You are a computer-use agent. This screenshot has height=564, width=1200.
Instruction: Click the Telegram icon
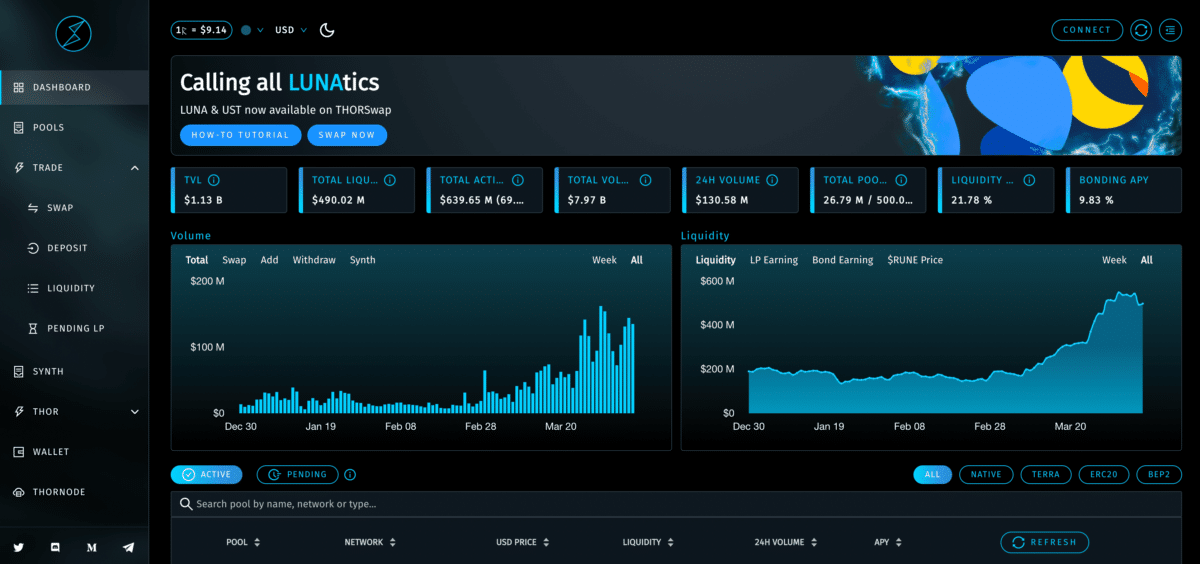coord(128,547)
